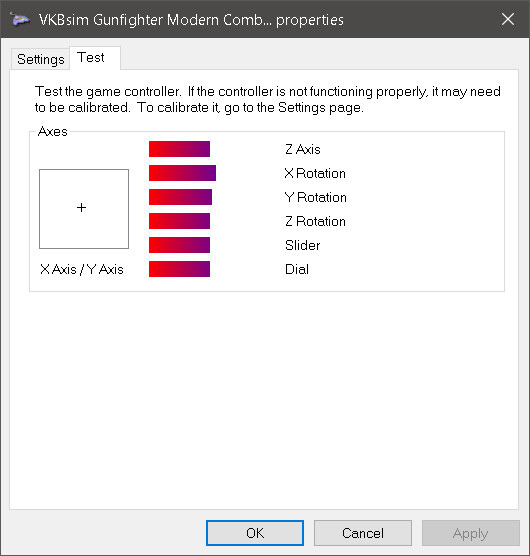Confirm with the OK button

pos(255,533)
